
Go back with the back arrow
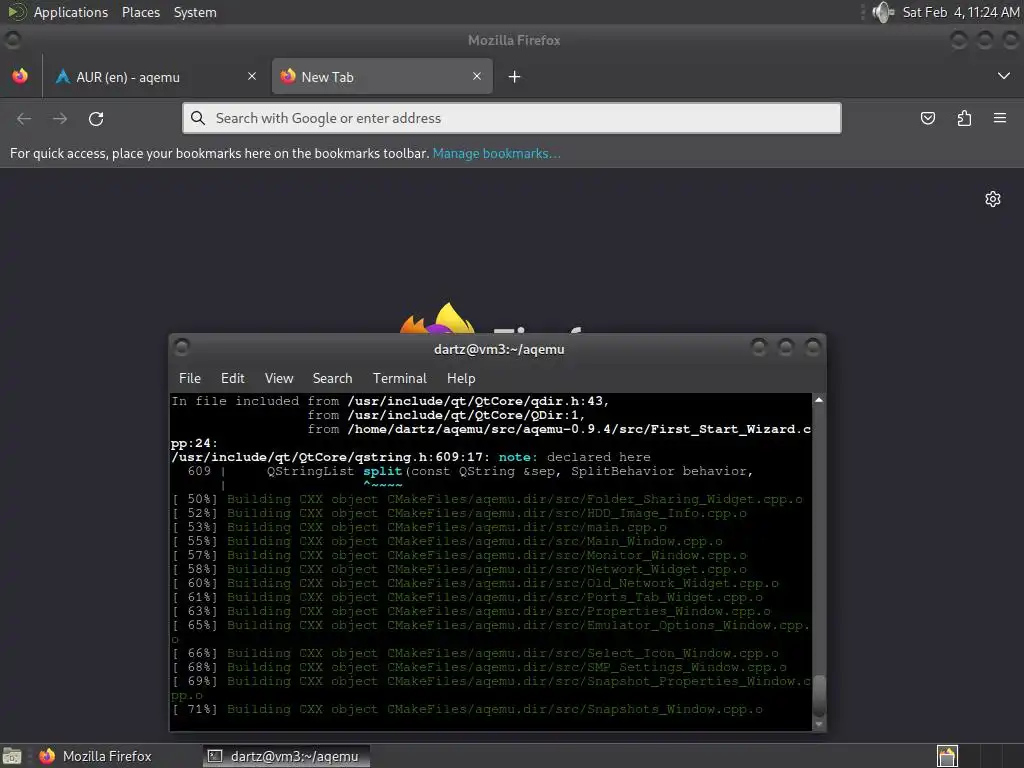tap(24, 118)
